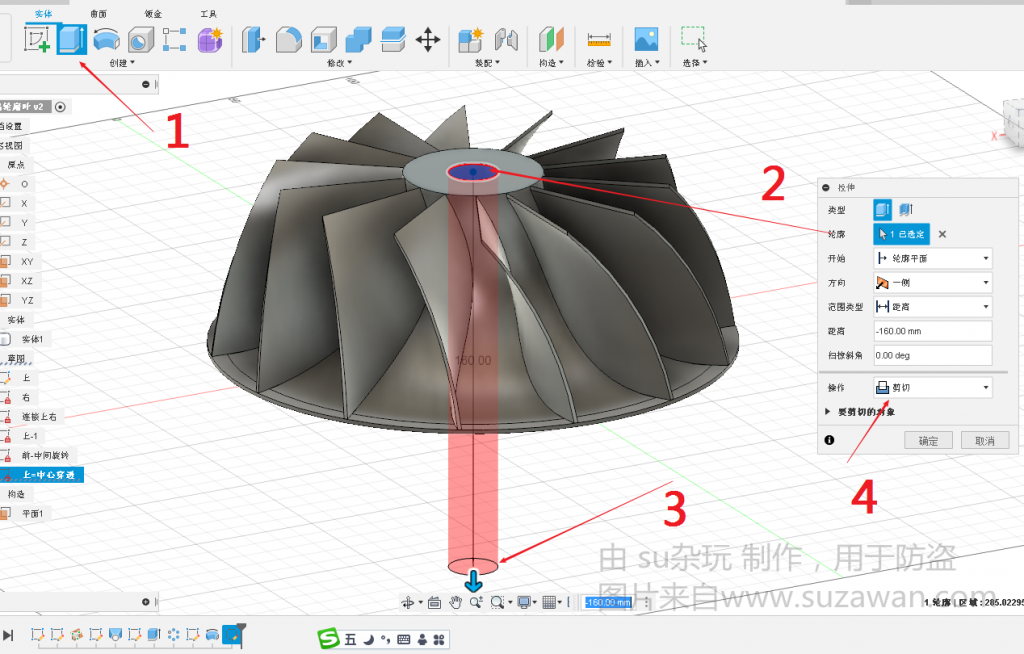Expand the 要剪切的对象 section
This screenshot has width=1024, height=654.
pos(827,412)
